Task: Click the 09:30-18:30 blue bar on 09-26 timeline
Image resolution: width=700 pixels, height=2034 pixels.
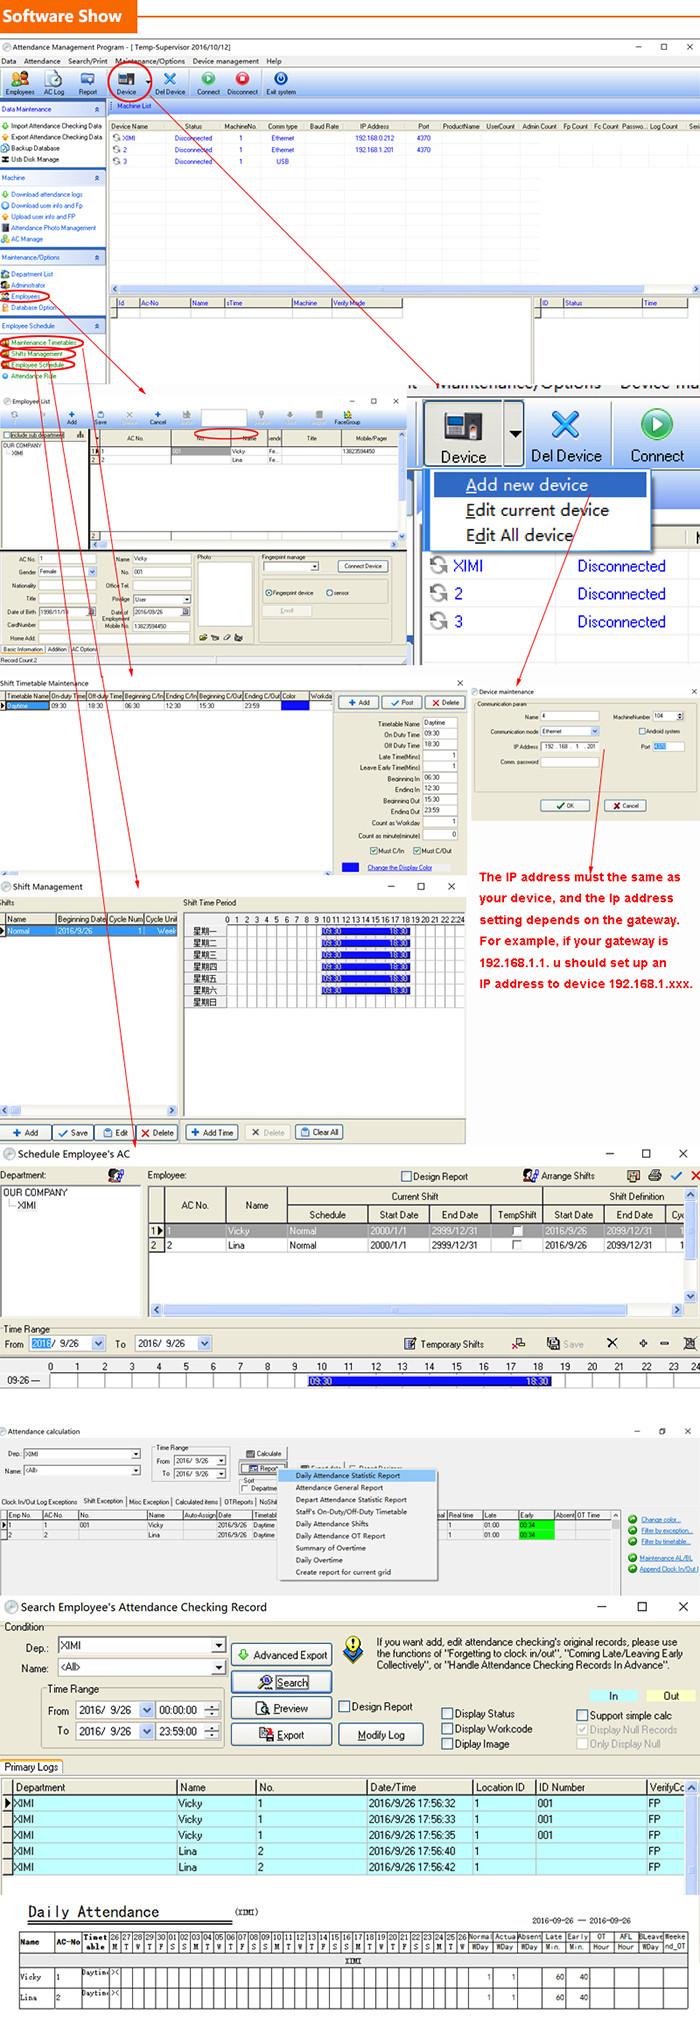Action: (429, 1381)
